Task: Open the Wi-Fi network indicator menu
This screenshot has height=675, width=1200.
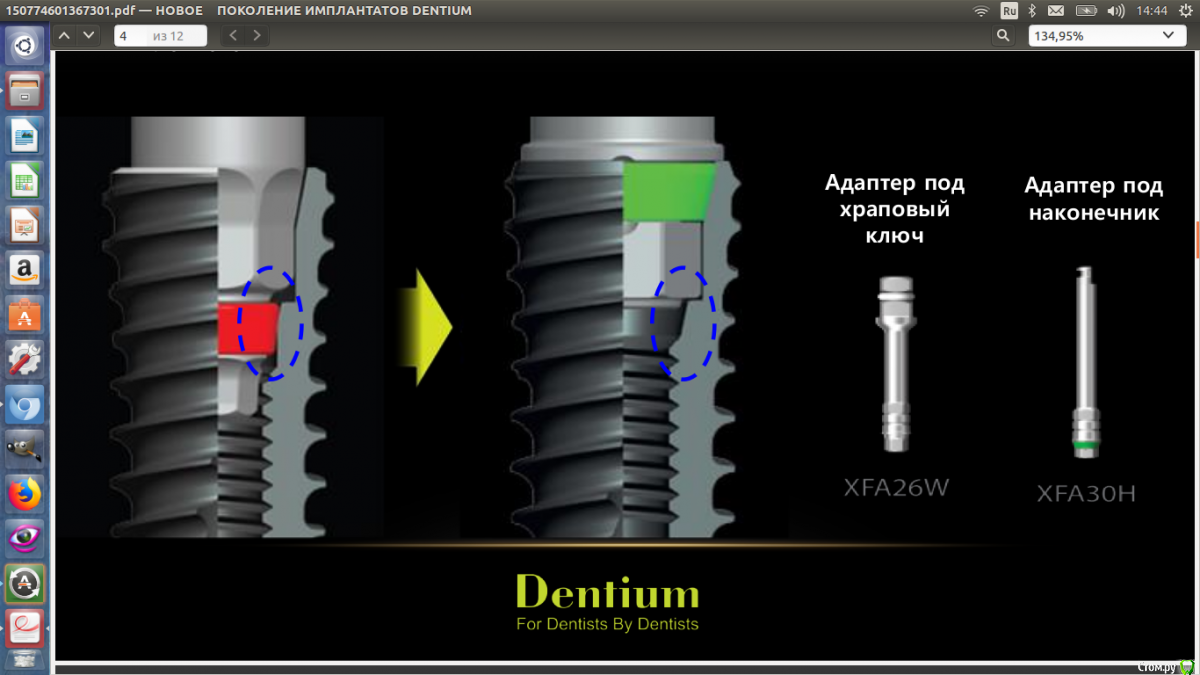Action: pos(981,11)
